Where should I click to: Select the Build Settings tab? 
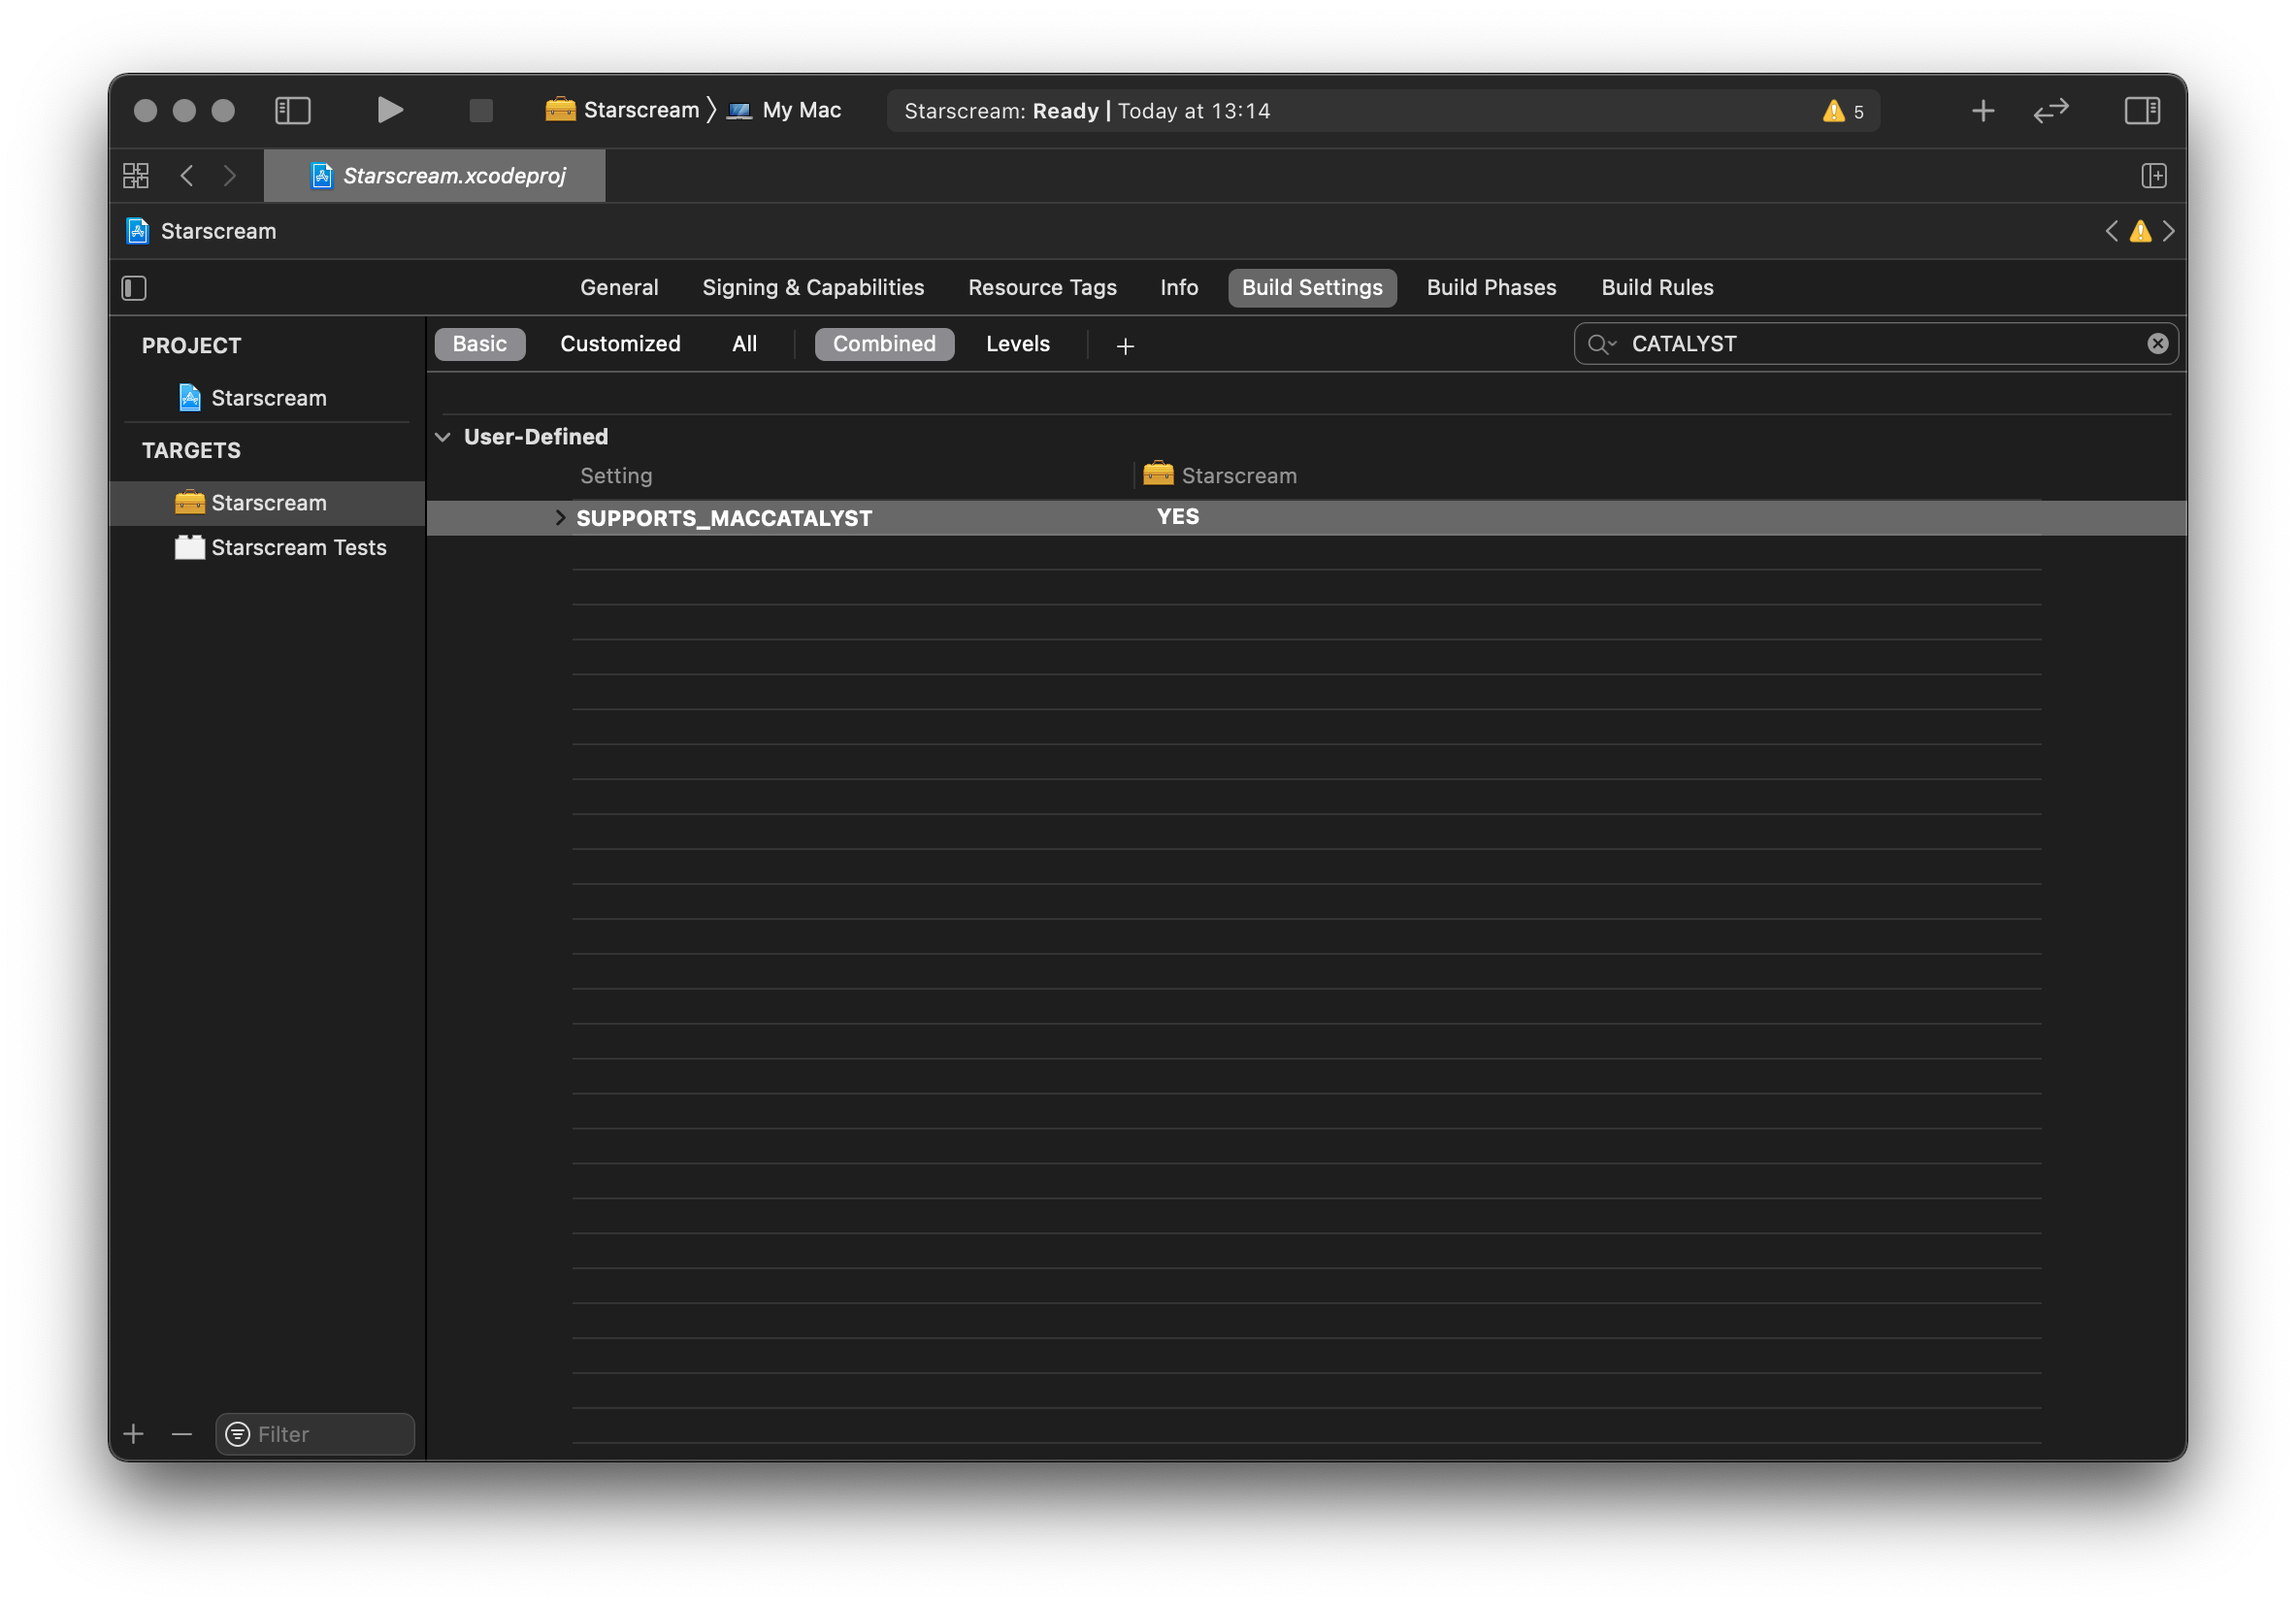point(1312,288)
